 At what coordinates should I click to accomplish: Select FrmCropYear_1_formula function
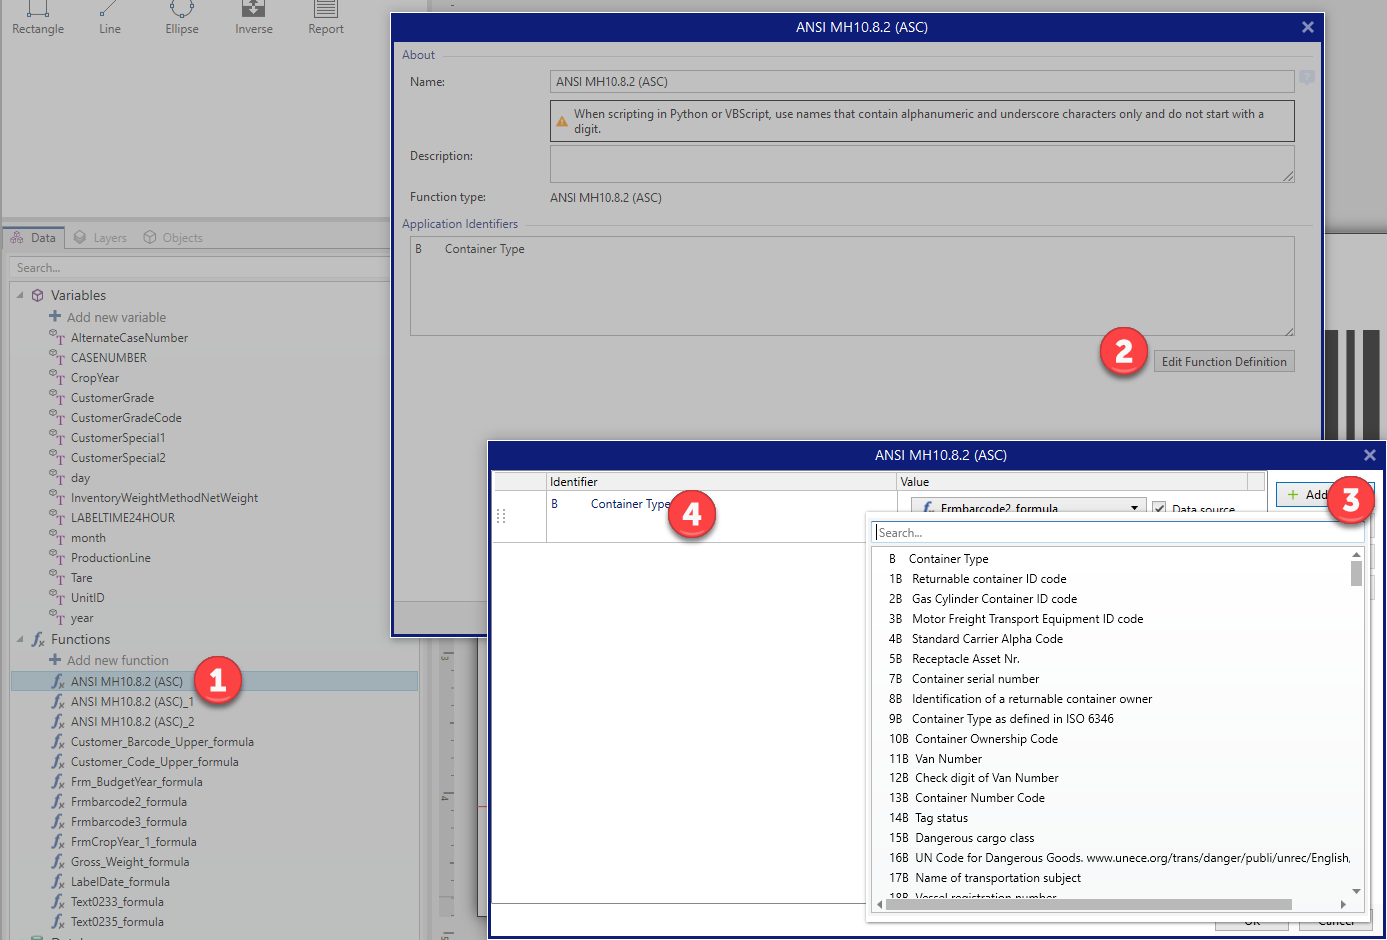tap(133, 842)
